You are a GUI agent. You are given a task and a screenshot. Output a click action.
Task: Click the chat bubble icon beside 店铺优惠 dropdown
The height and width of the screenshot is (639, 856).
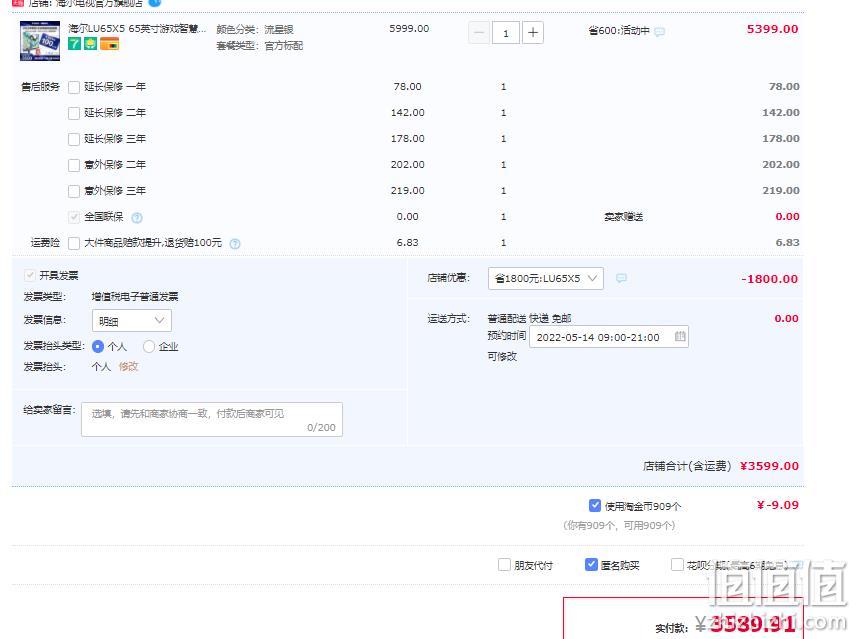pyautogui.click(x=621, y=278)
